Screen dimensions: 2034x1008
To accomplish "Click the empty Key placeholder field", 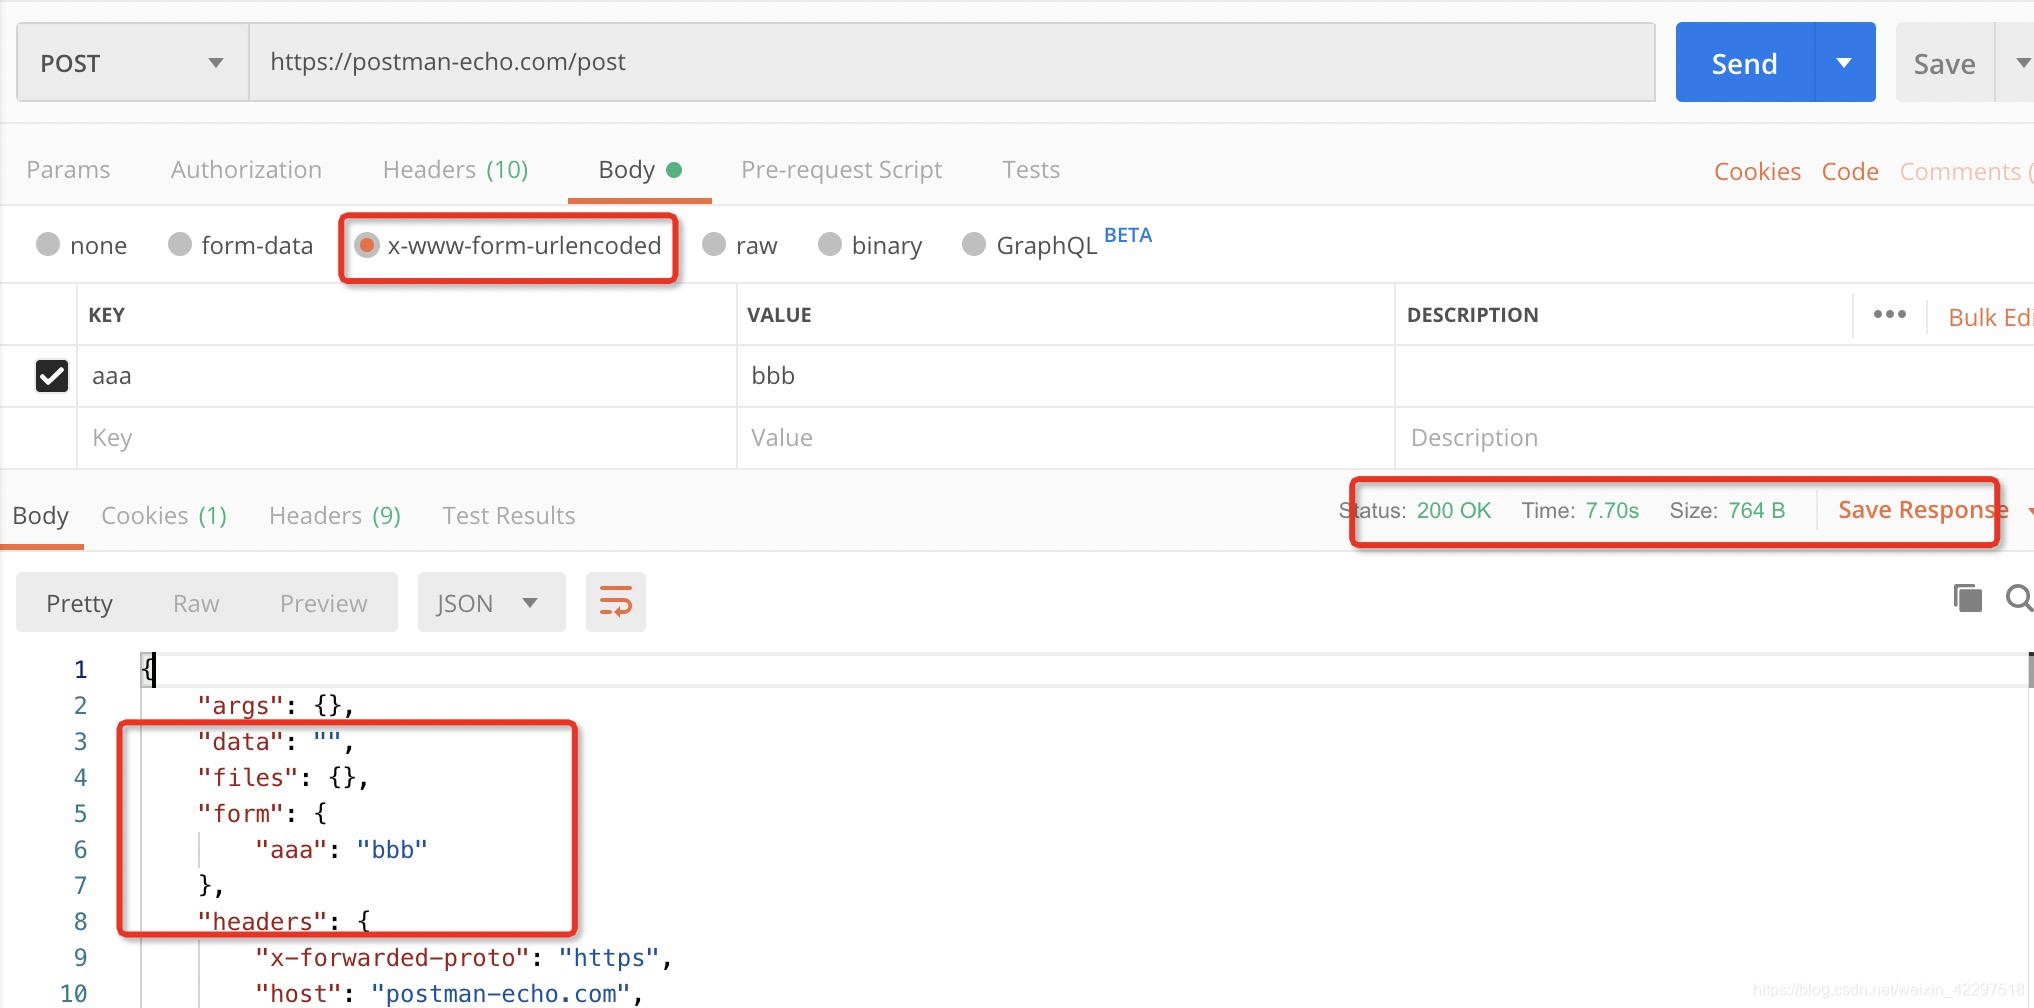I will coord(407,438).
